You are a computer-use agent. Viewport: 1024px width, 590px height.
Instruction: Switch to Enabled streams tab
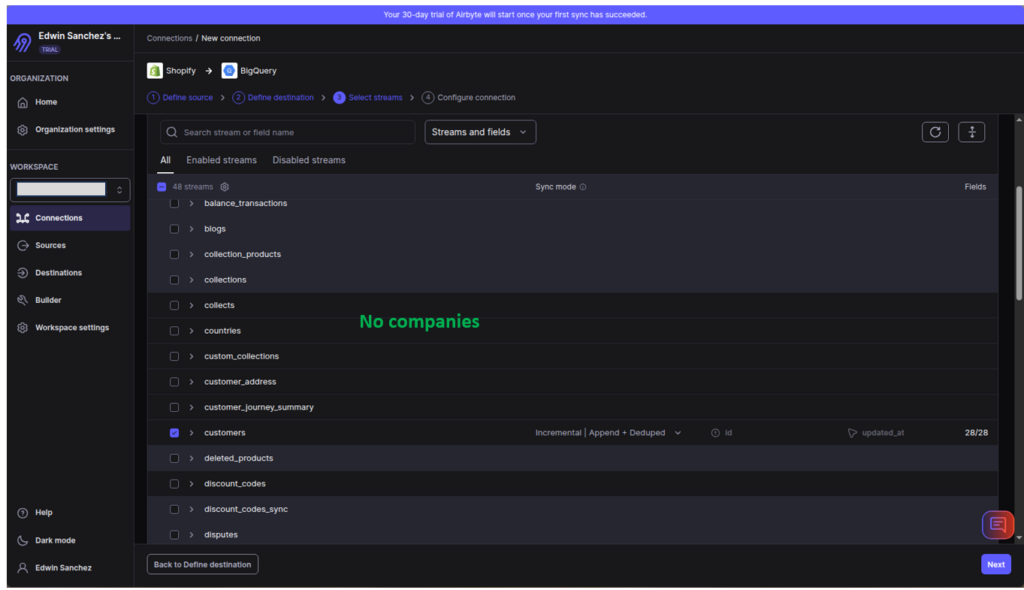pyautogui.click(x=221, y=160)
